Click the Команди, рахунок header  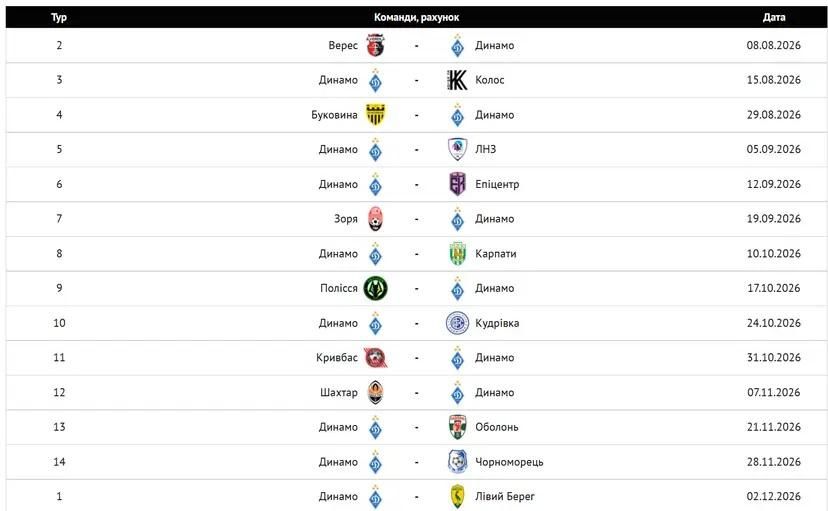coord(417,17)
